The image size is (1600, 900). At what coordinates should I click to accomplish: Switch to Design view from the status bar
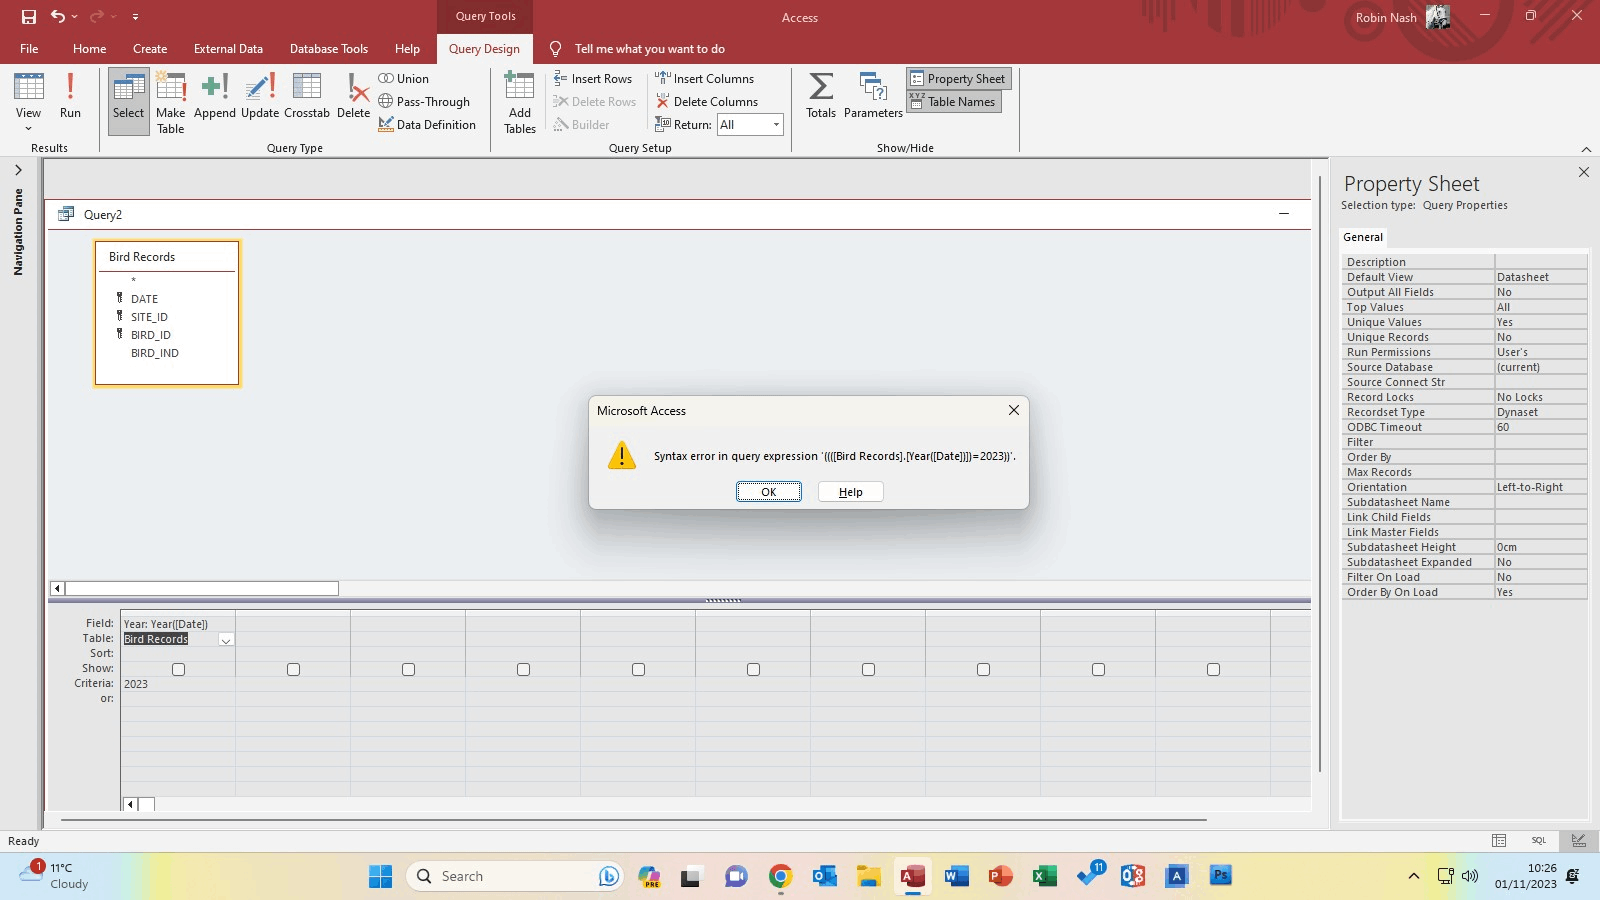tap(1579, 841)
